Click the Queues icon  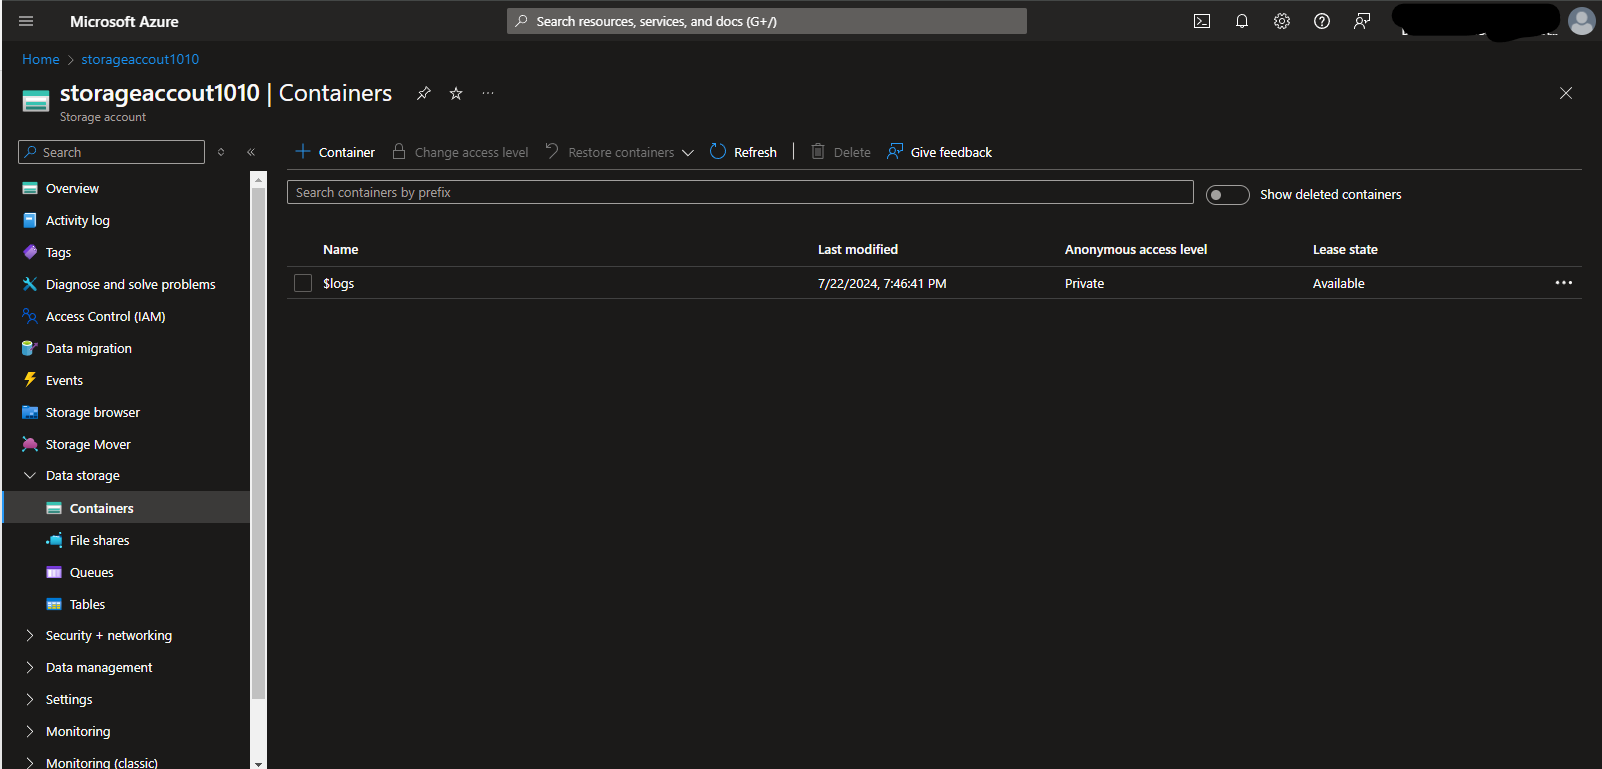pyautogui.click(x=54, y=572)
